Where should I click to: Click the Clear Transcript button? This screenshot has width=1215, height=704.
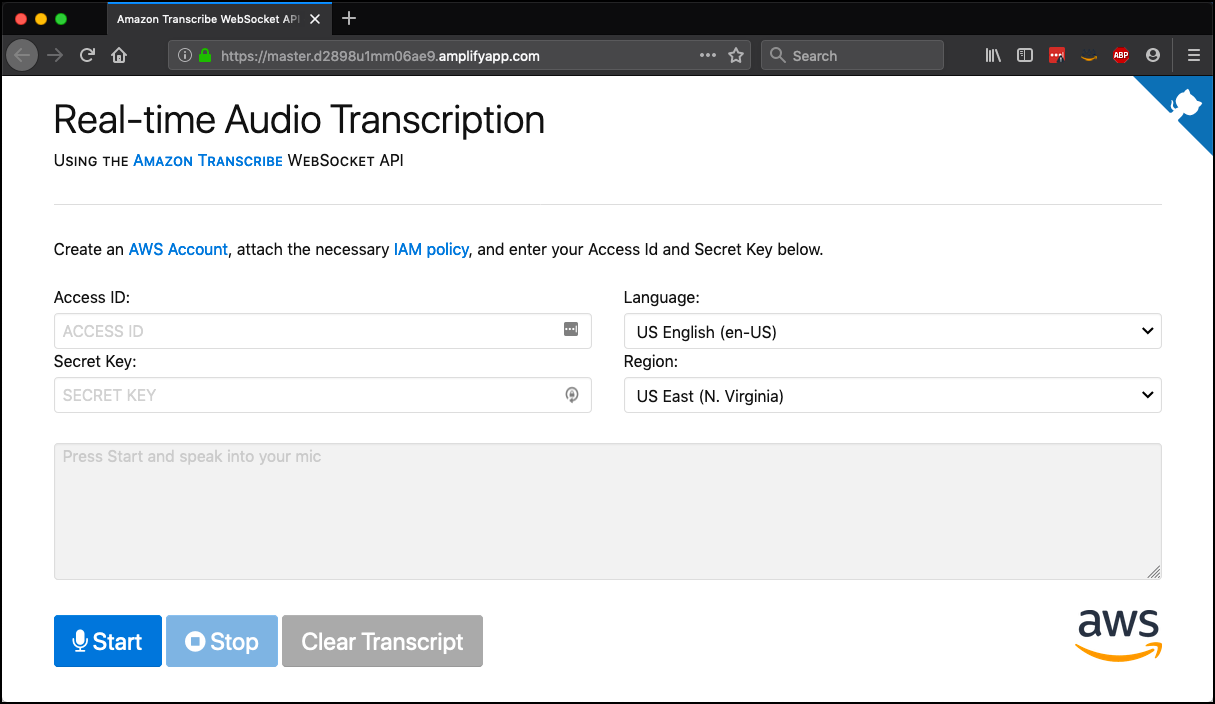(x=382, y=641)
